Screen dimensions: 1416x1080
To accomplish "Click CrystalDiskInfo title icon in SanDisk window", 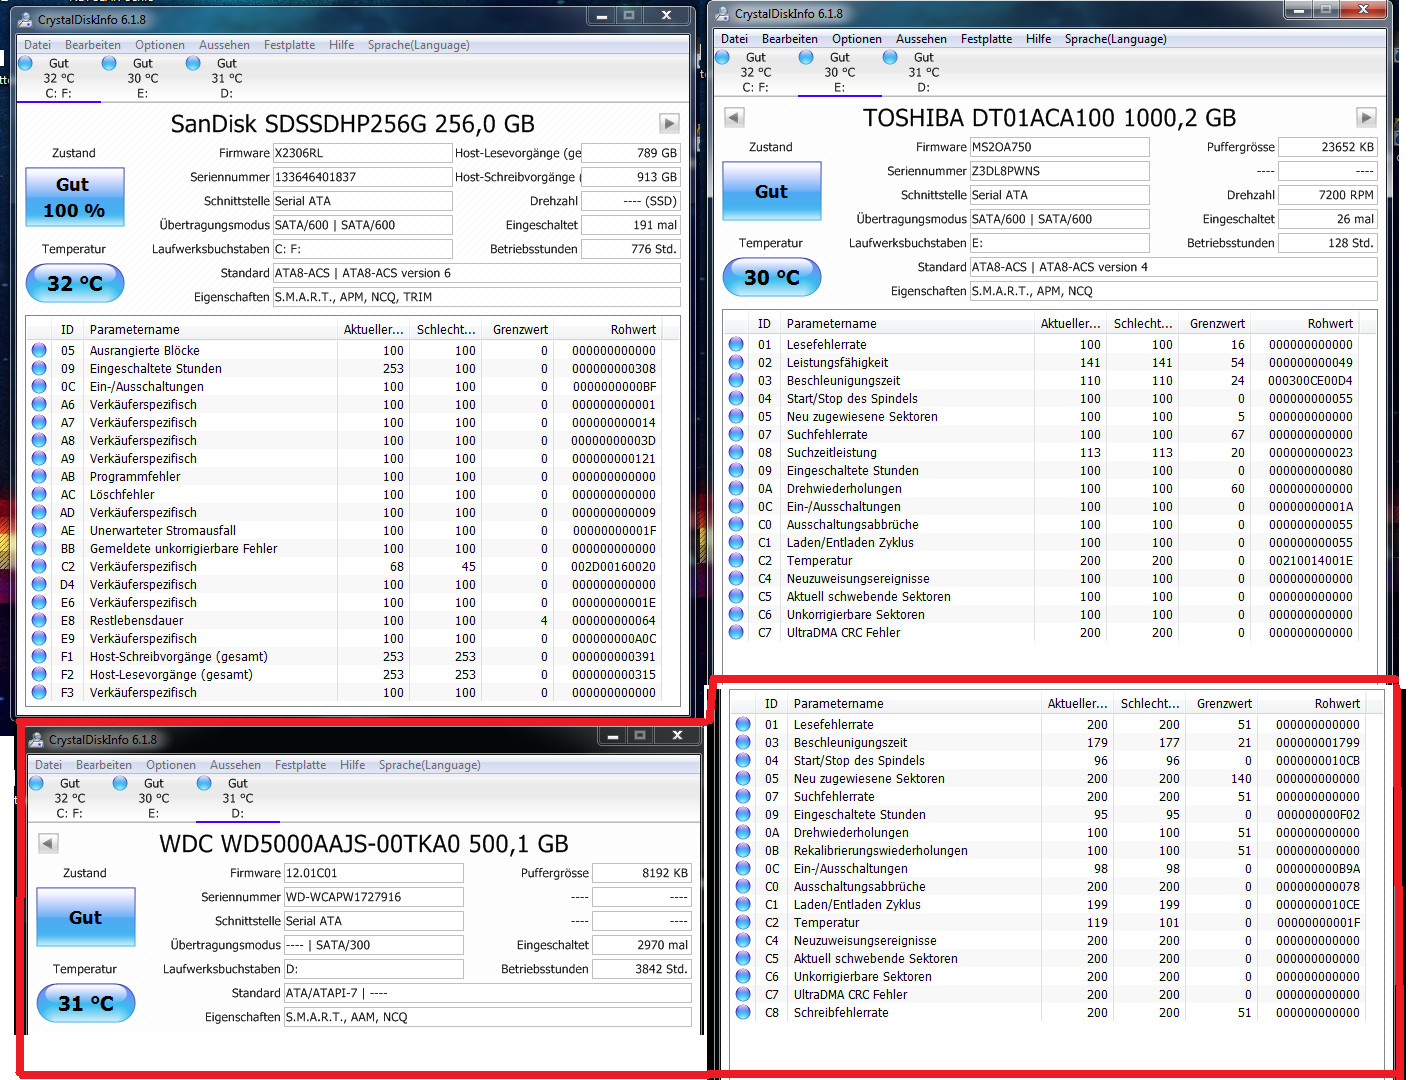I will point(26,19).
